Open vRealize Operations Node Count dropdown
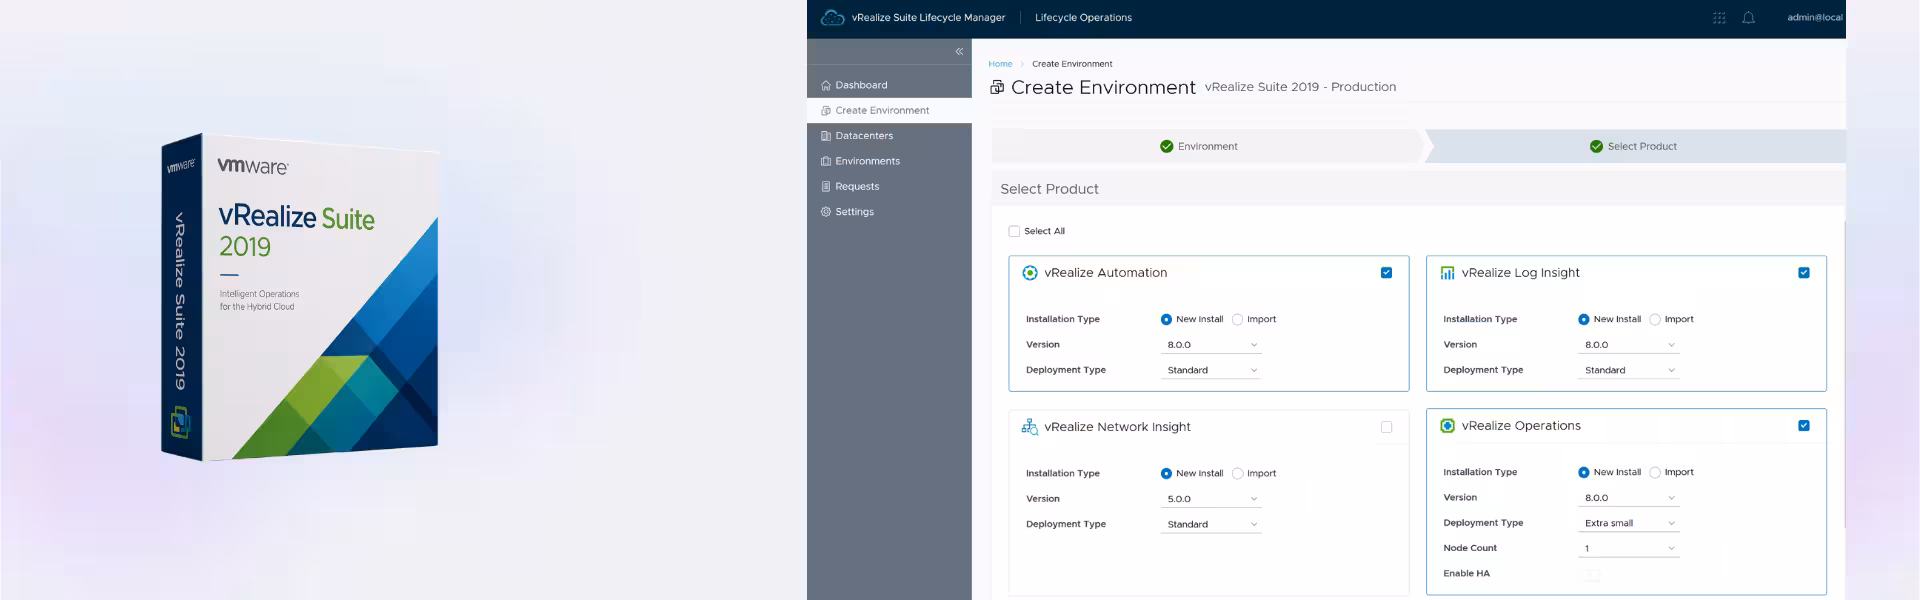This screenshot has height=600, width=1920. tap(1629, 549)
